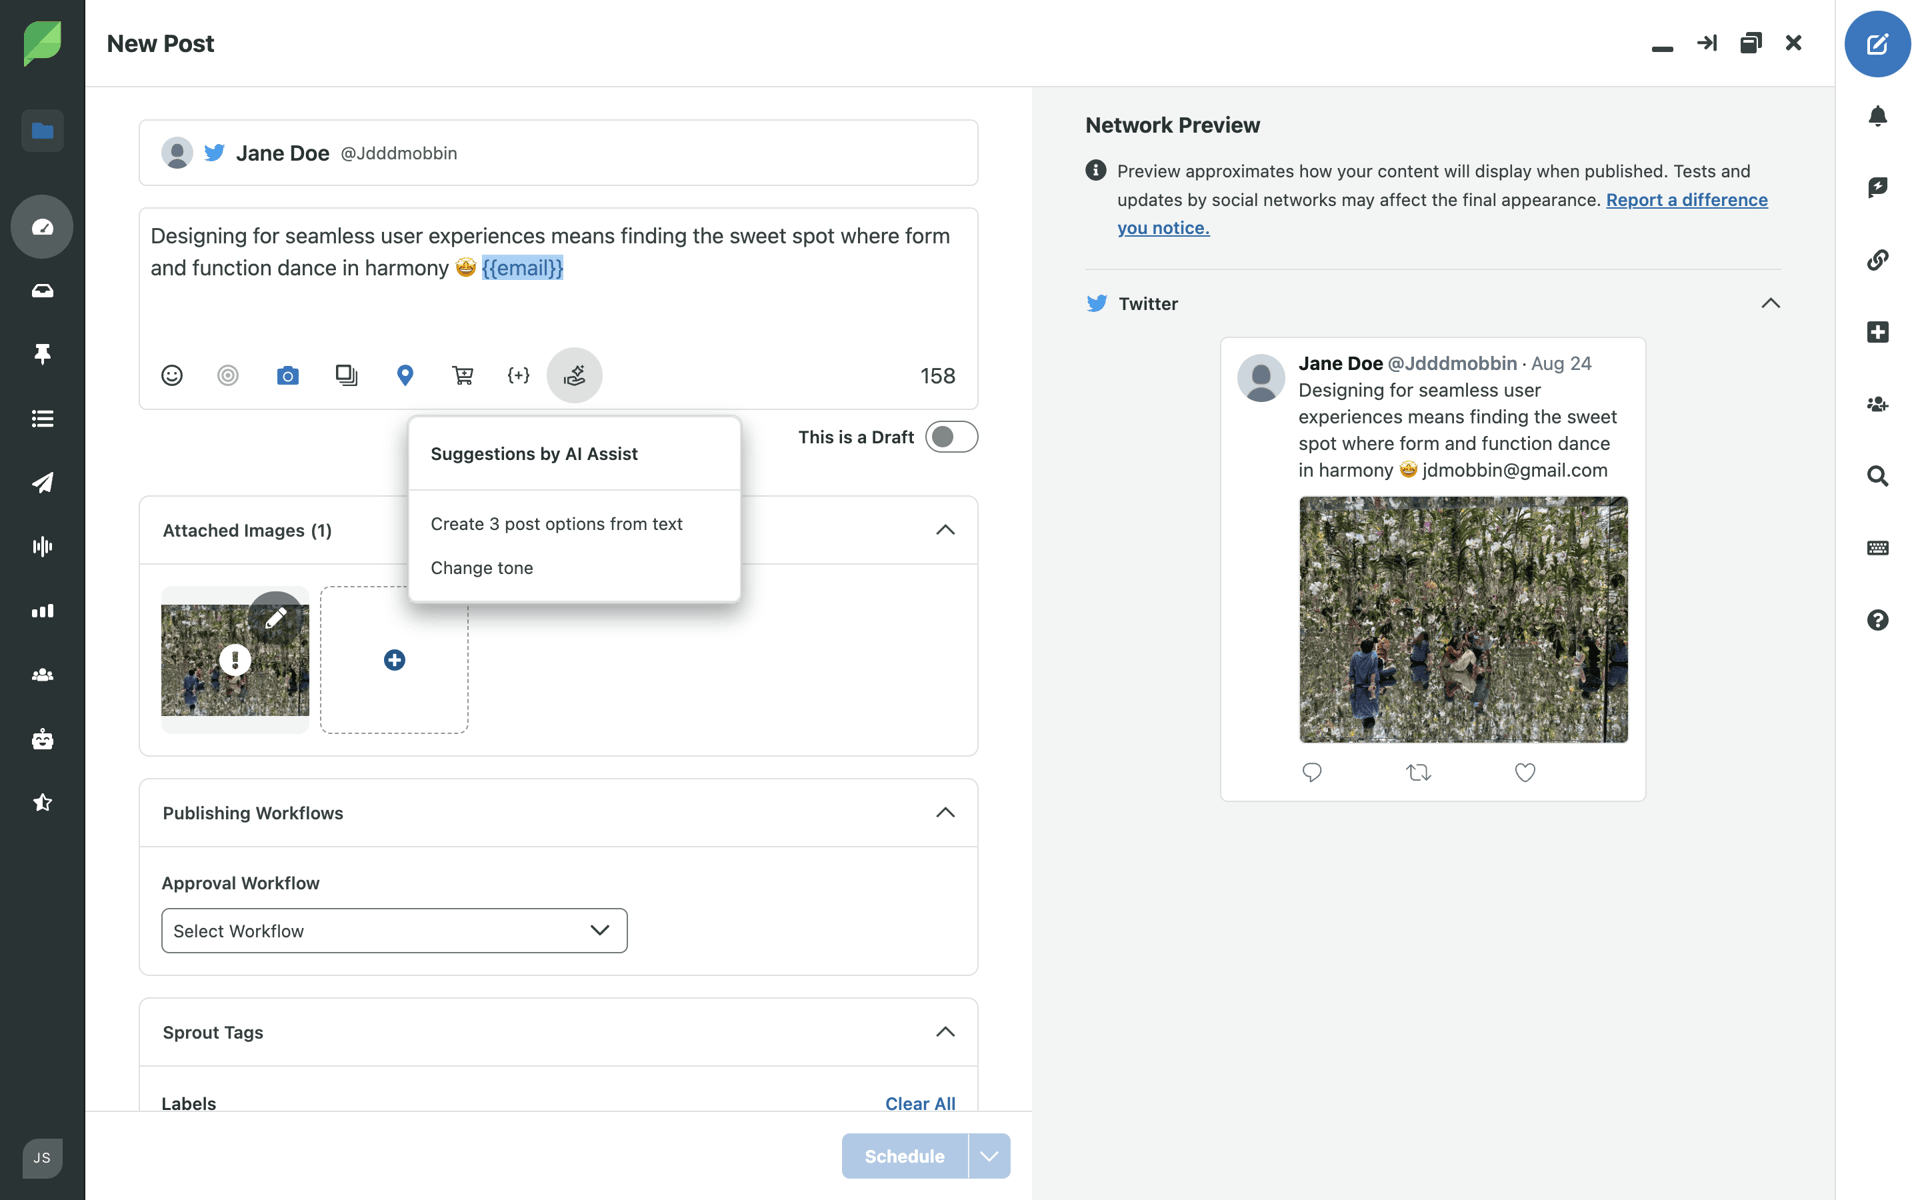Click the Sprout leaf logo
Viewport: 1920px width, 1200px height.
coord(42,43)
